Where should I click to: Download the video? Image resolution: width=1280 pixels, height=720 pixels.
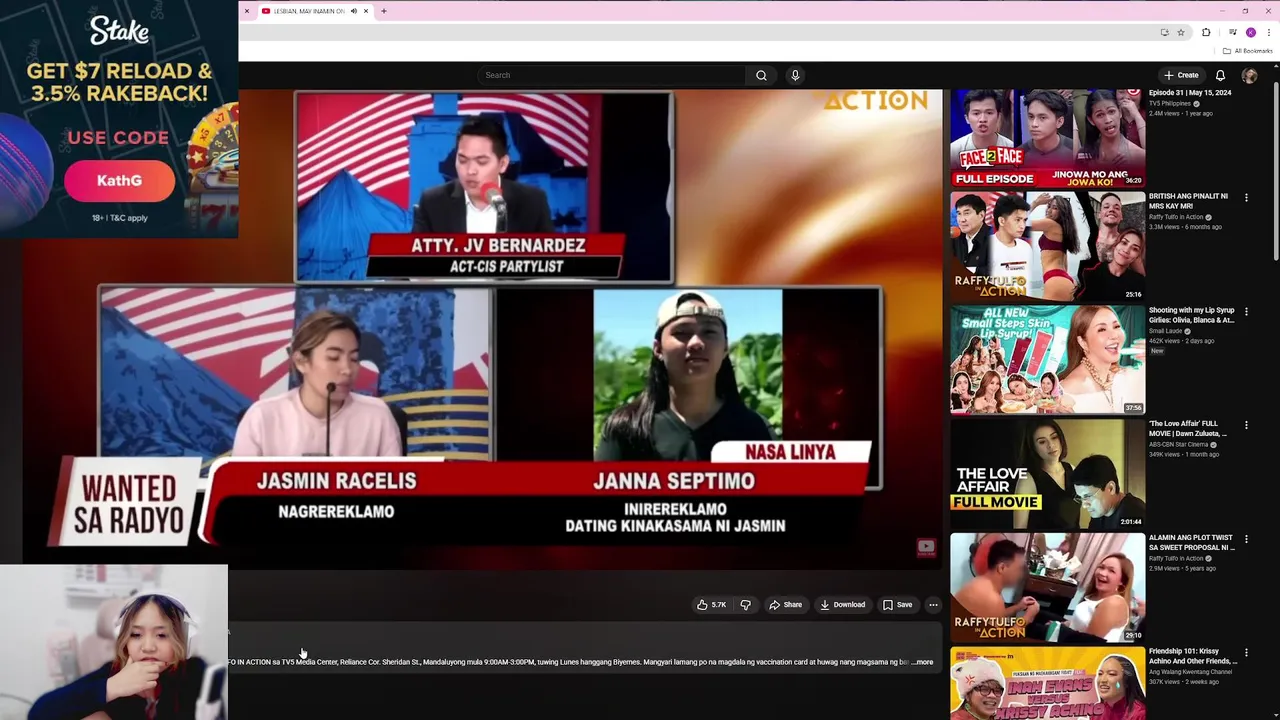pyautogui.click(x=842, y=605)
